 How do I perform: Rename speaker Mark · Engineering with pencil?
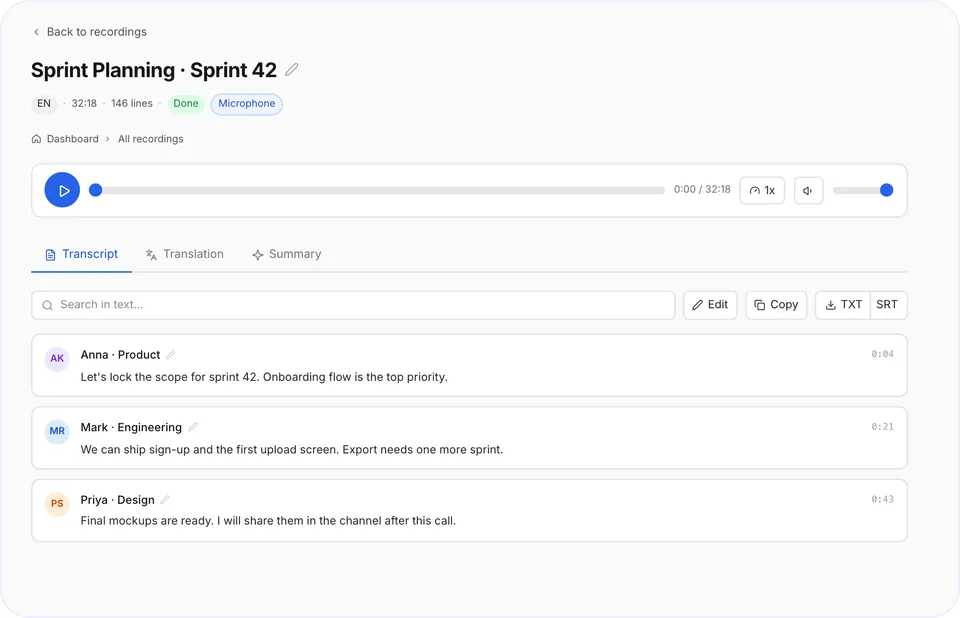(x=193, y=428)
